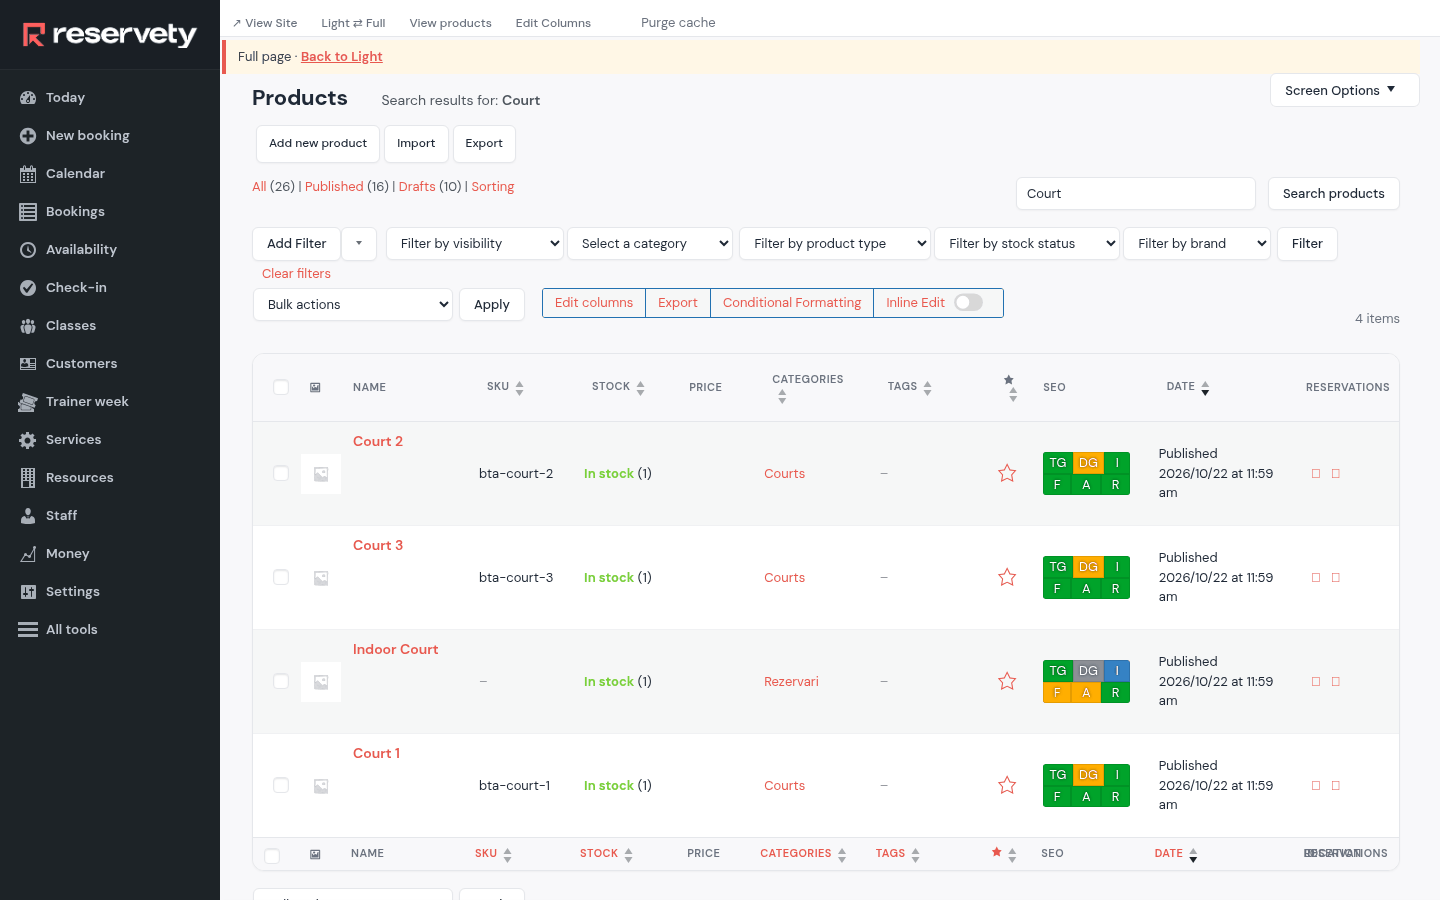
Task: Select the Conditional Formatting tab
Action: 792,303
